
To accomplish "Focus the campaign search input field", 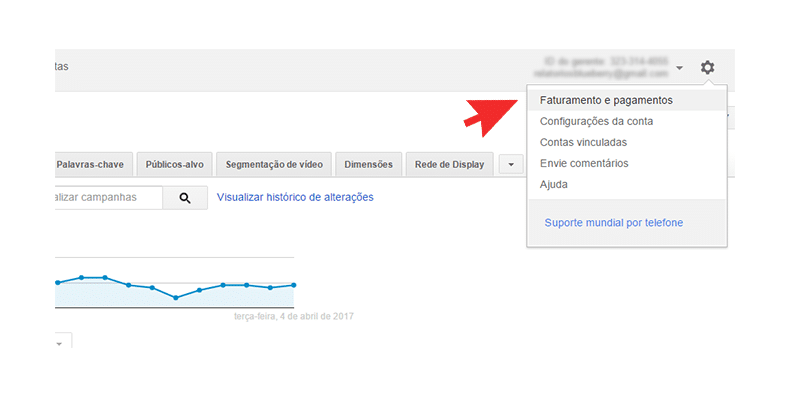I will pyautogui.click(x=108, y=197).
